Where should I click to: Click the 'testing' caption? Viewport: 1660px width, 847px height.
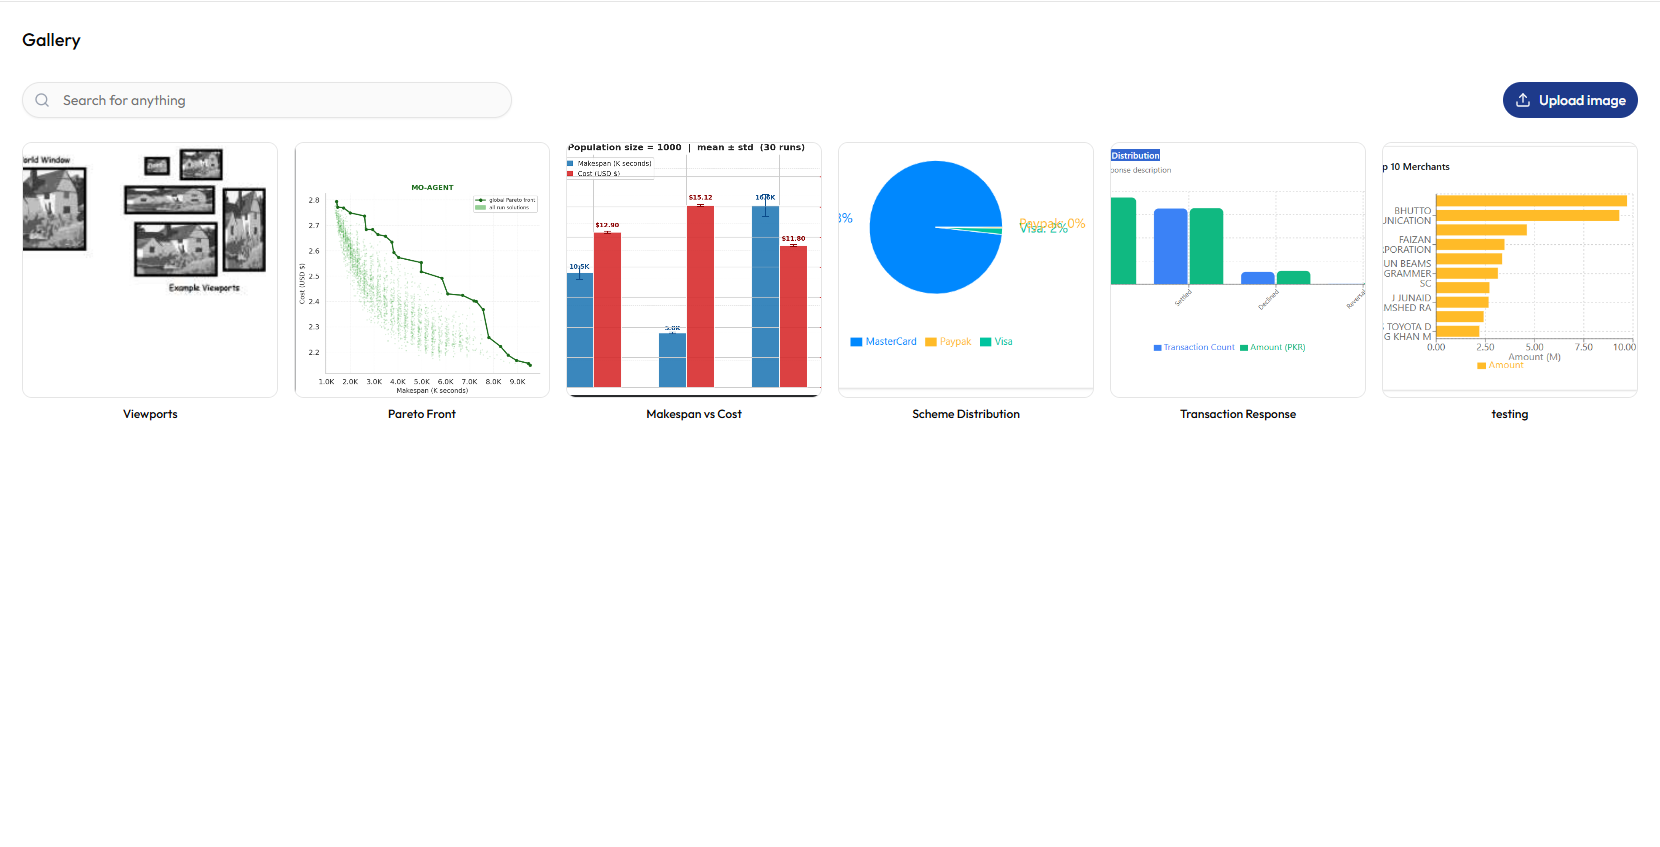point(1510,414)
